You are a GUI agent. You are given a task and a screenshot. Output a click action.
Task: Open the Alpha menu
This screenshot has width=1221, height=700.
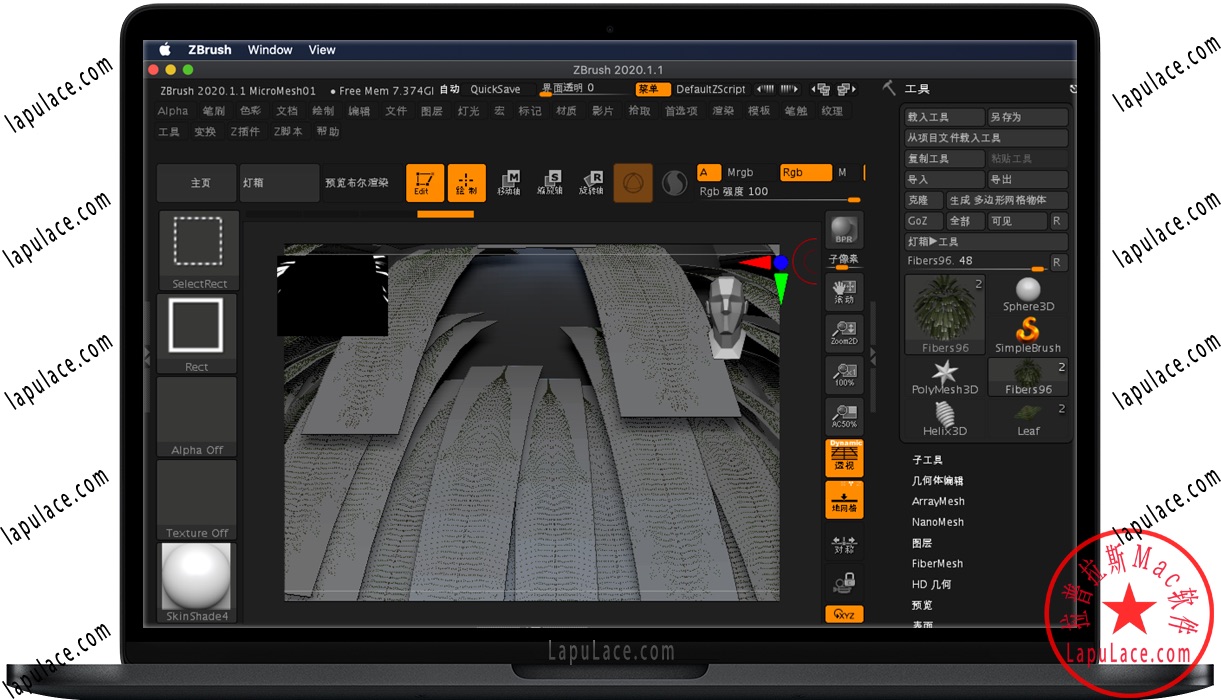(173, 111)
